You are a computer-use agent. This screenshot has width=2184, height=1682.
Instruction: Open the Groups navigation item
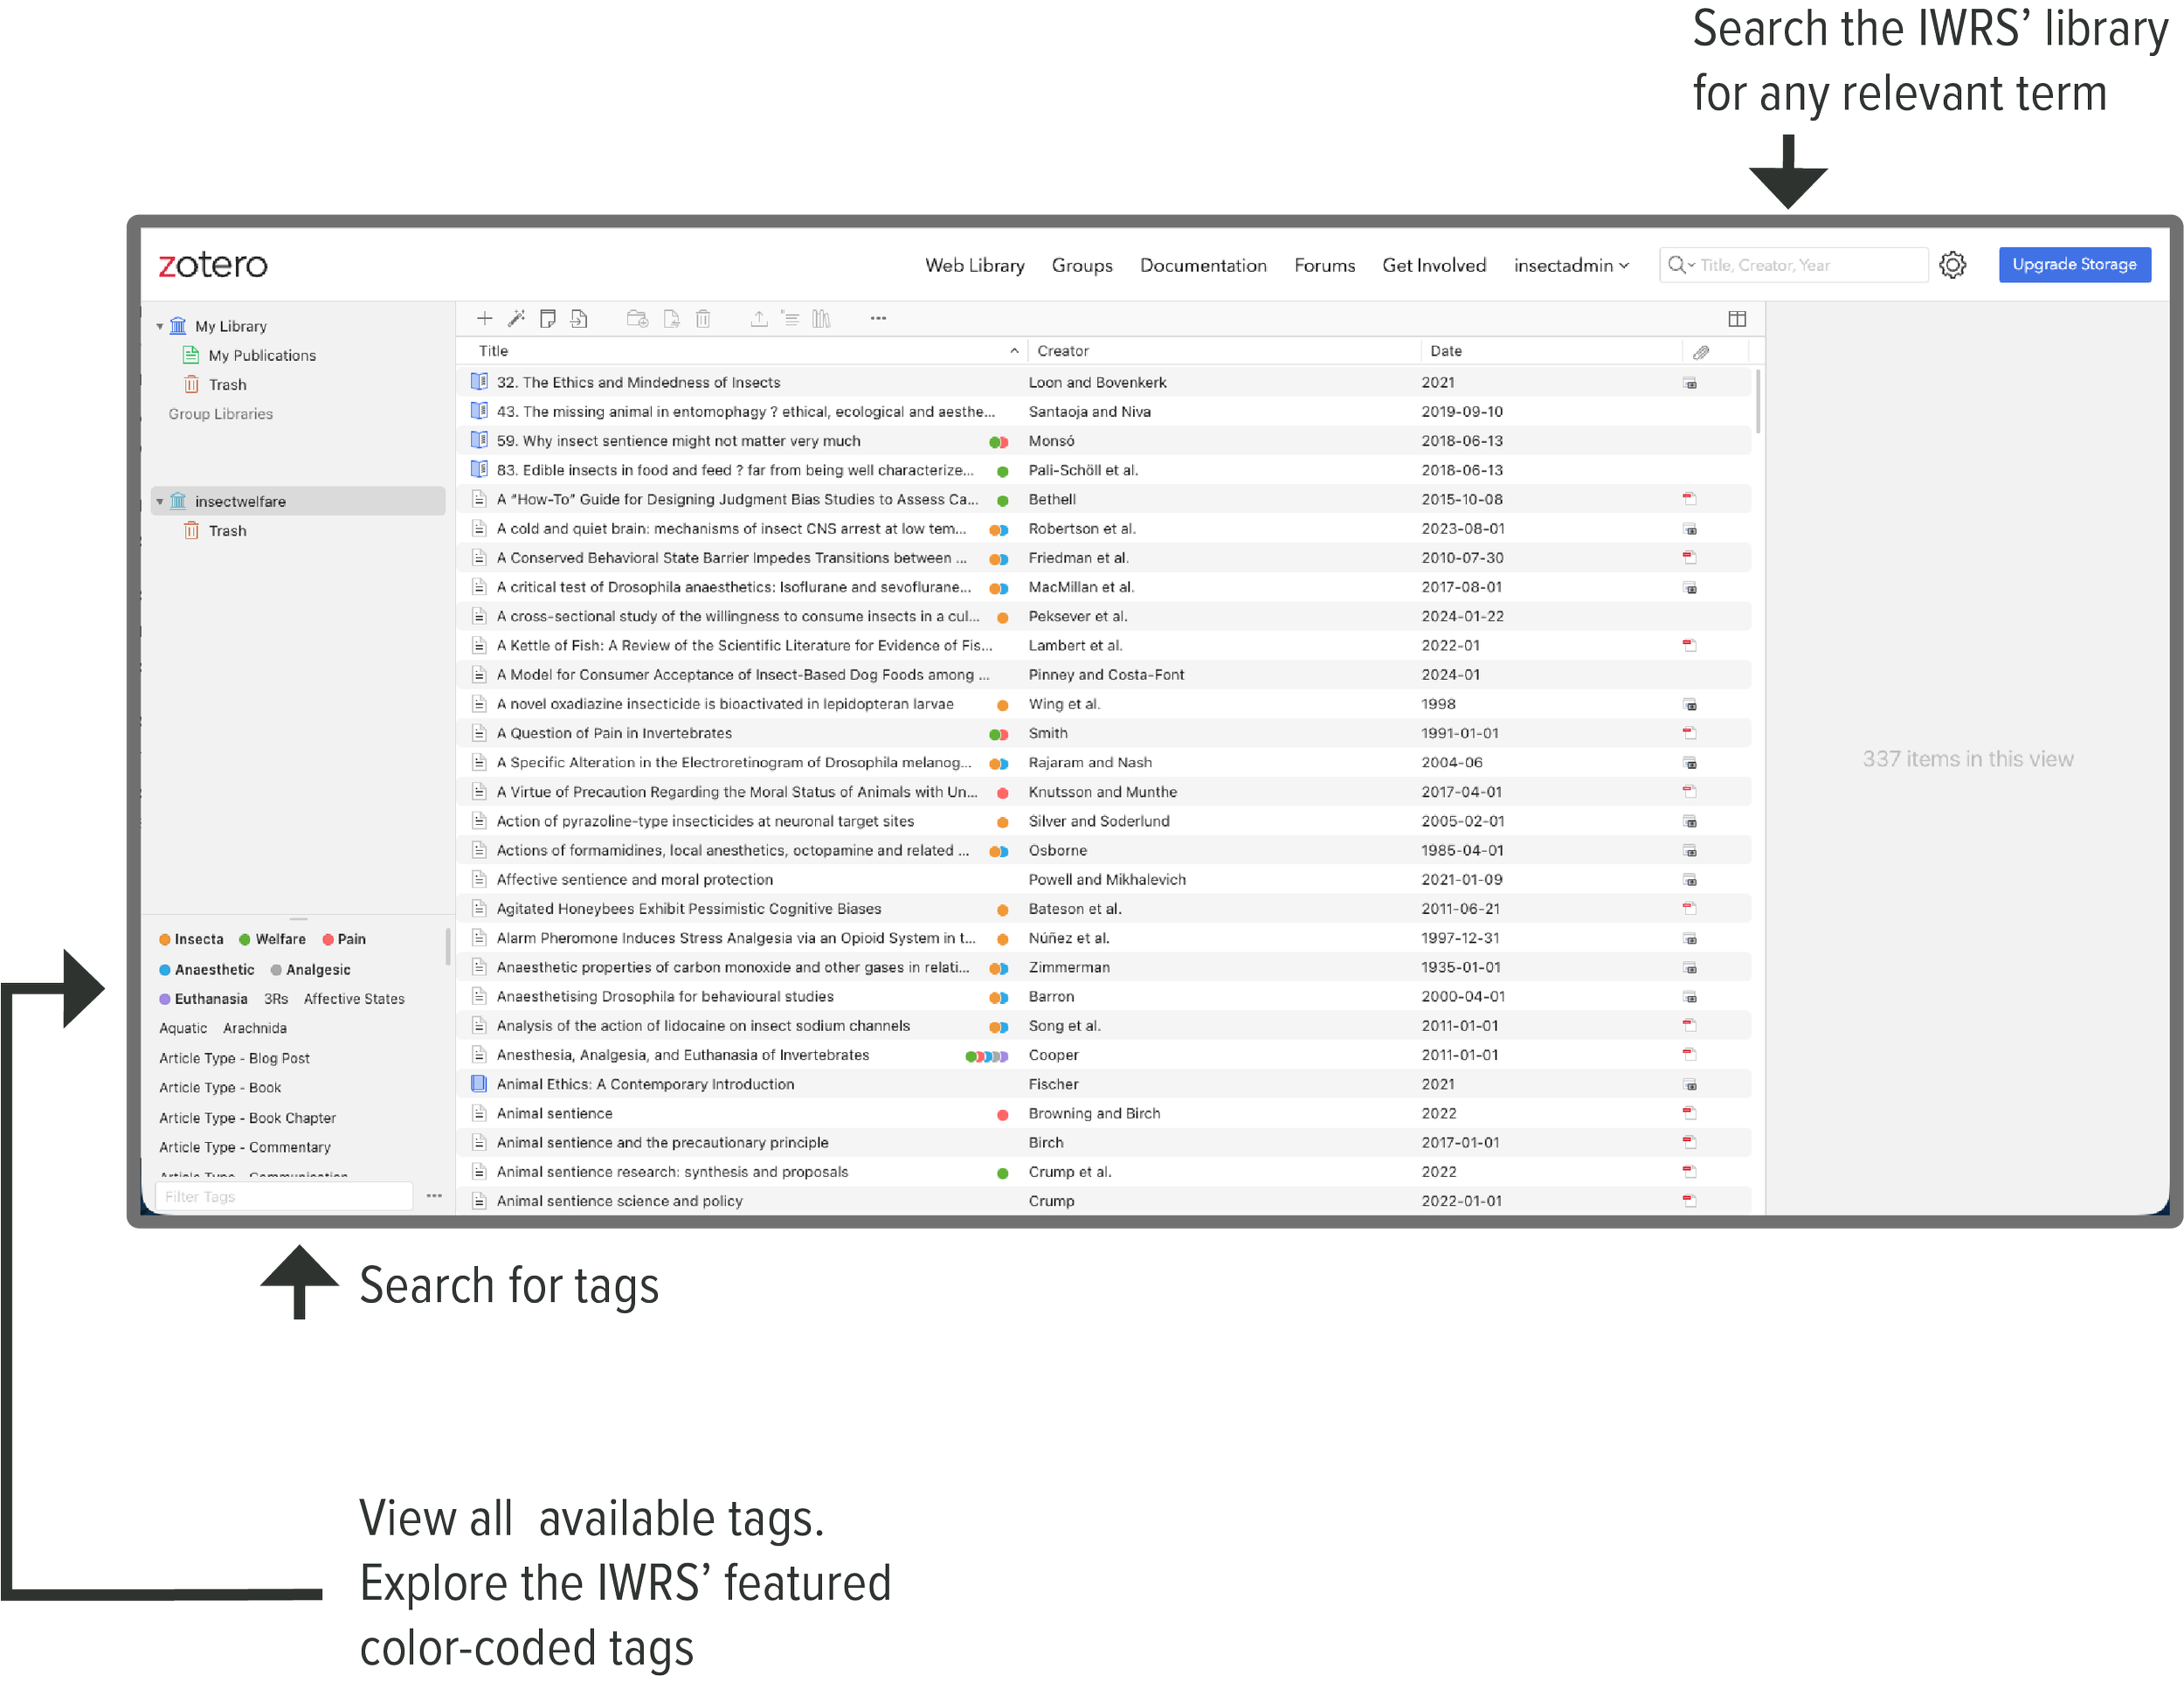(x=1082, y=266)
